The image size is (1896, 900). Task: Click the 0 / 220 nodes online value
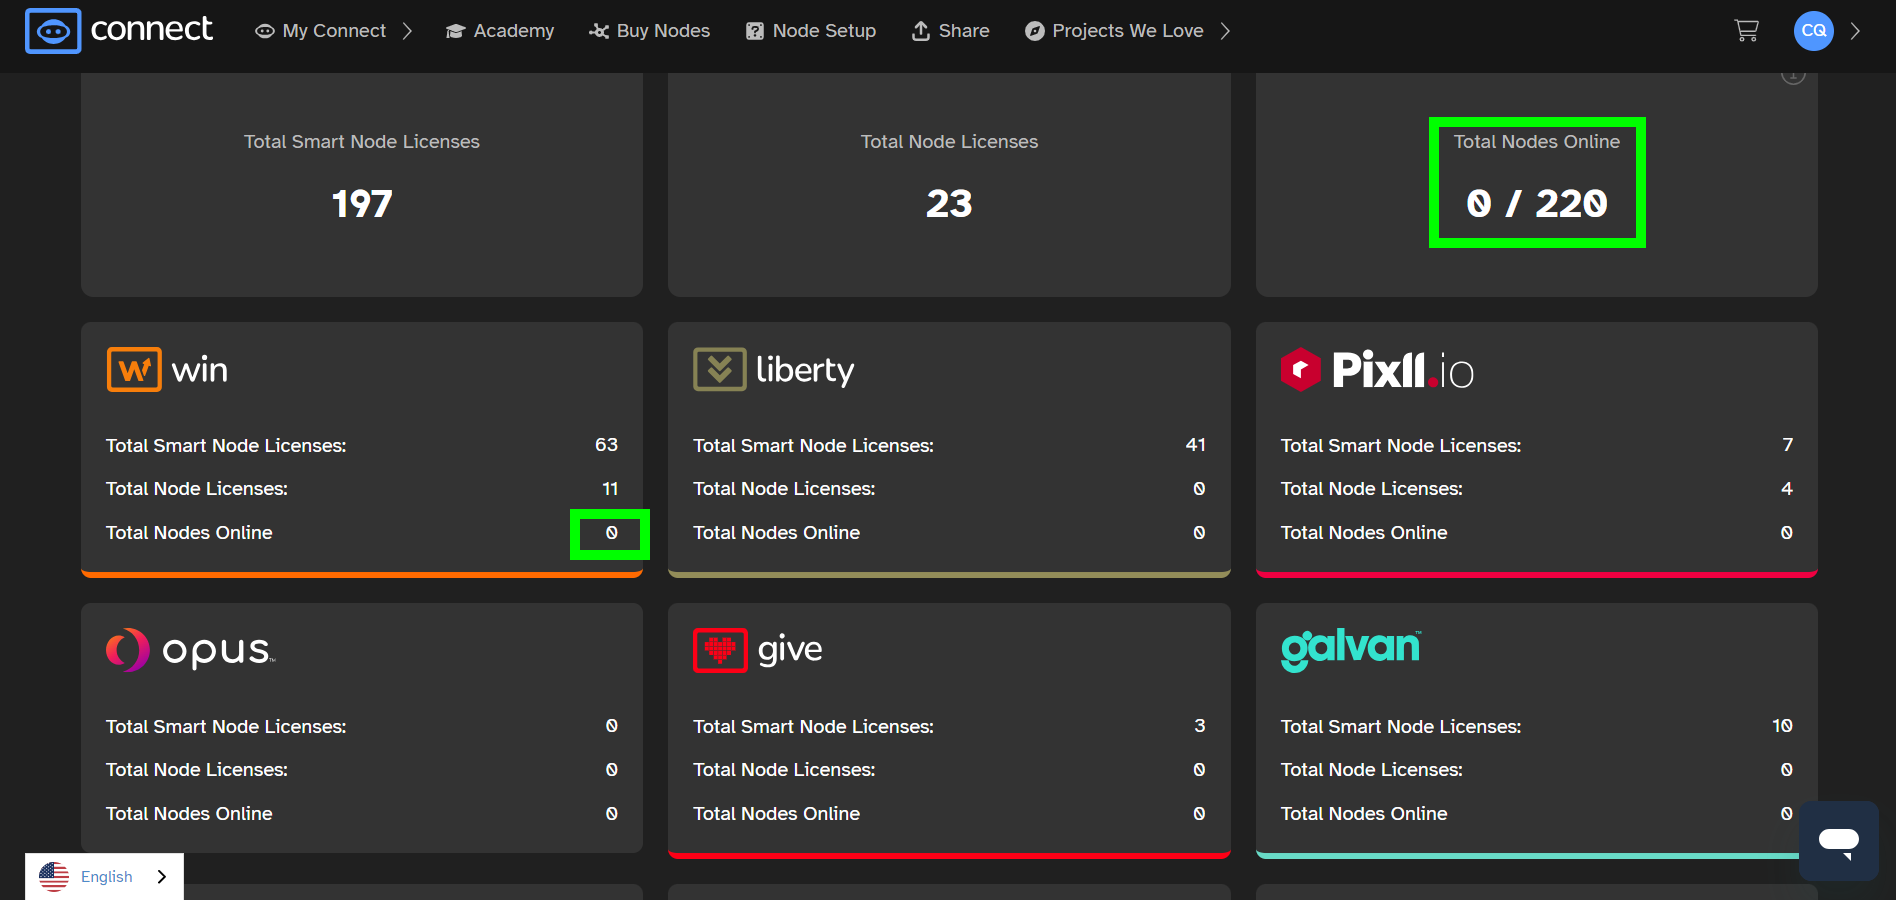coord(1537,204)
